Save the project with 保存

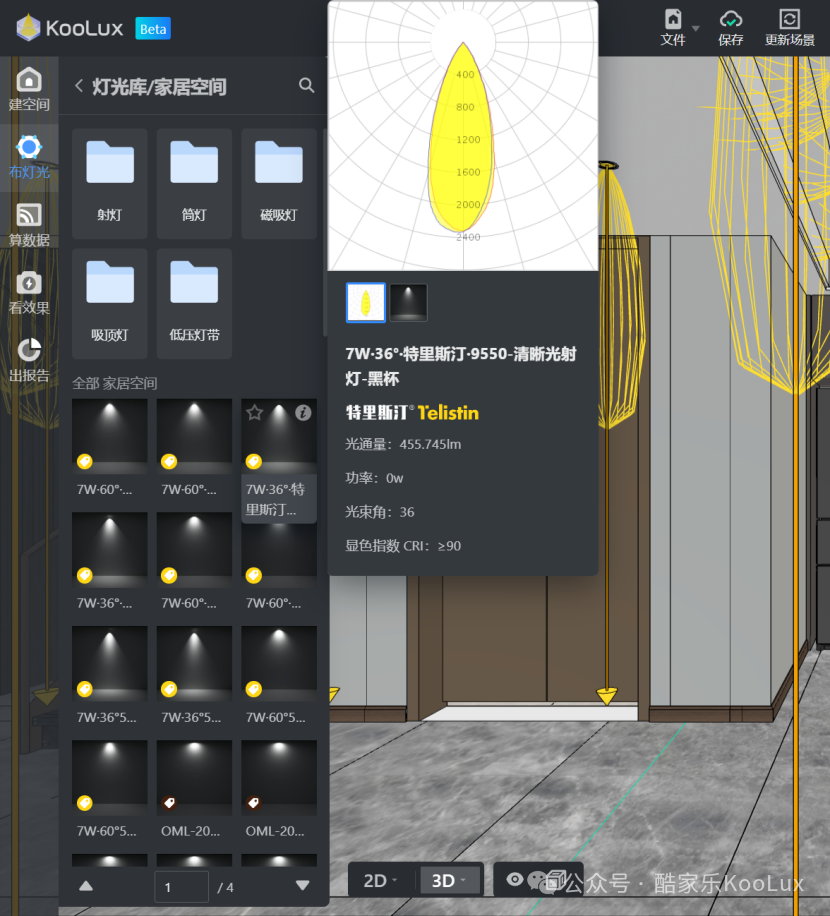click(731, 28)
